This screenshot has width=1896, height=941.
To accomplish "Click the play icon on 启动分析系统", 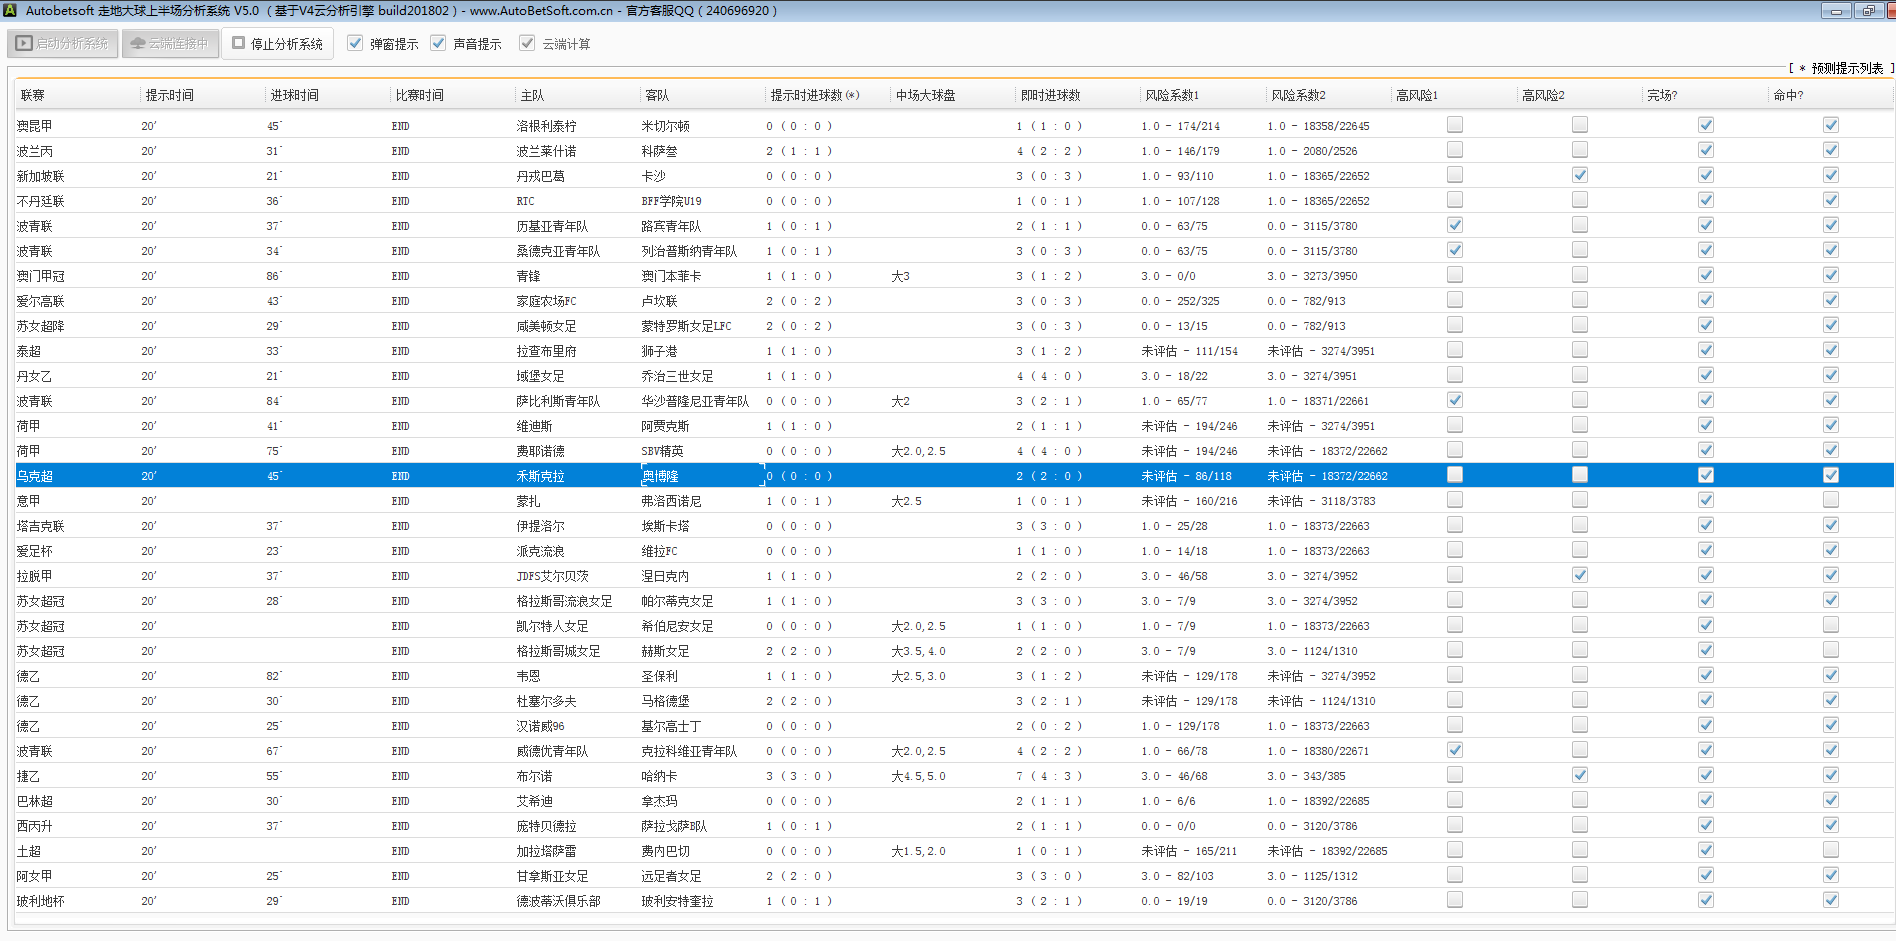I will pos(24,44).
